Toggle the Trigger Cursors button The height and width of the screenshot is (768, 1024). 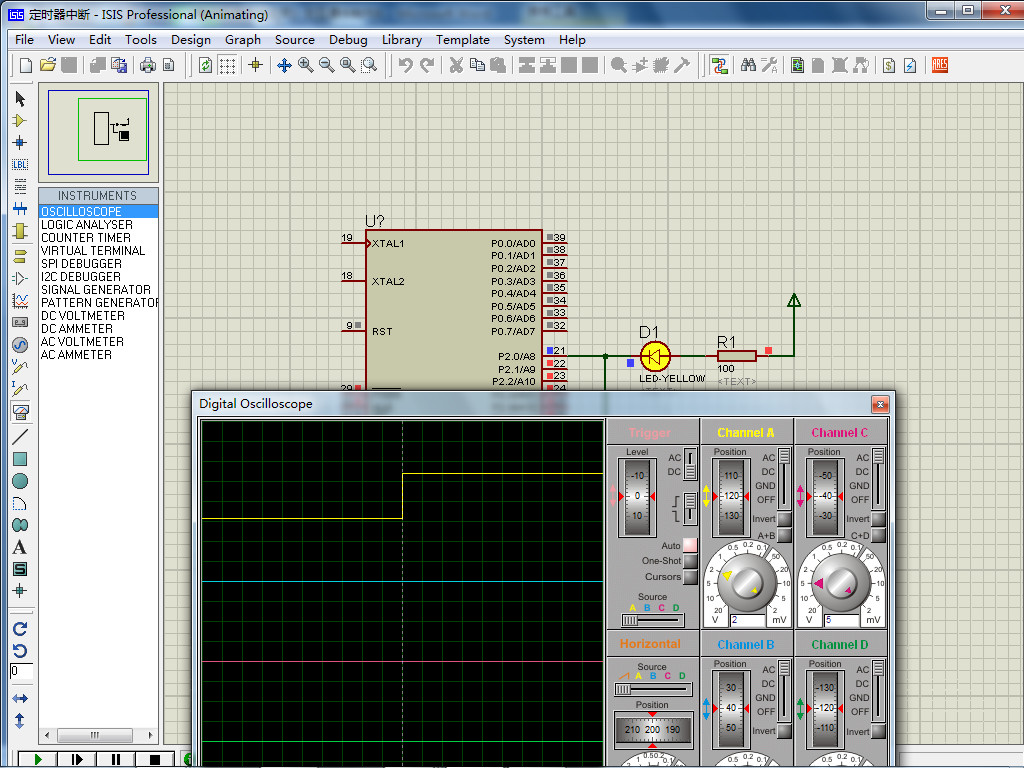point(690,577)
